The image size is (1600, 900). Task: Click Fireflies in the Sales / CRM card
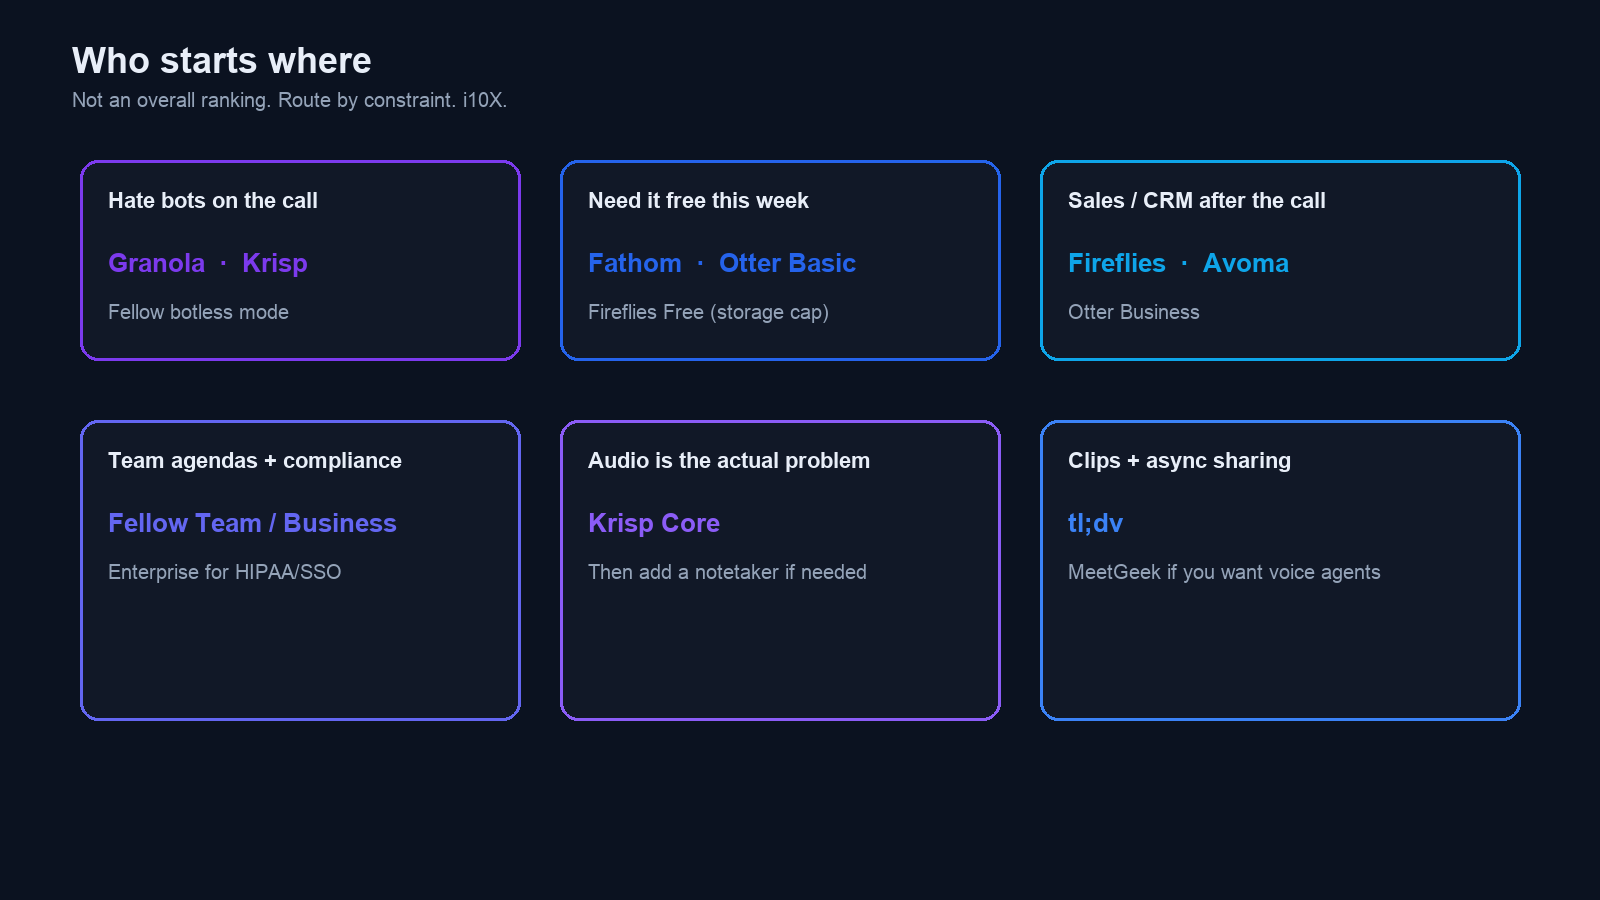(x=1116, y=263)
